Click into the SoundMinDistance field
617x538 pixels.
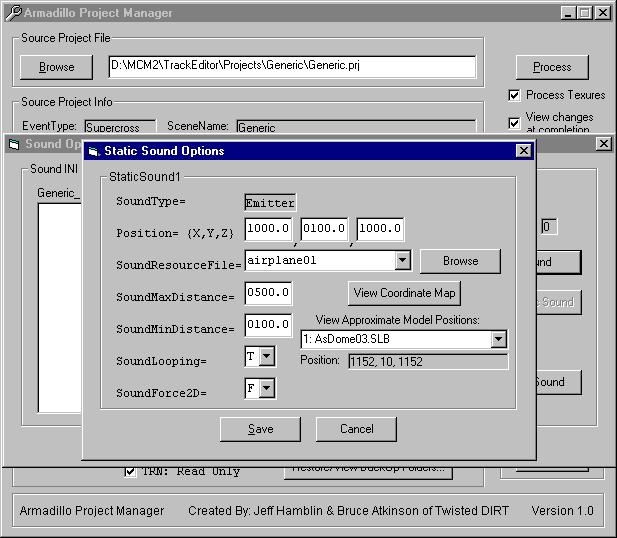pyautogui.click(x=269, y=325)
